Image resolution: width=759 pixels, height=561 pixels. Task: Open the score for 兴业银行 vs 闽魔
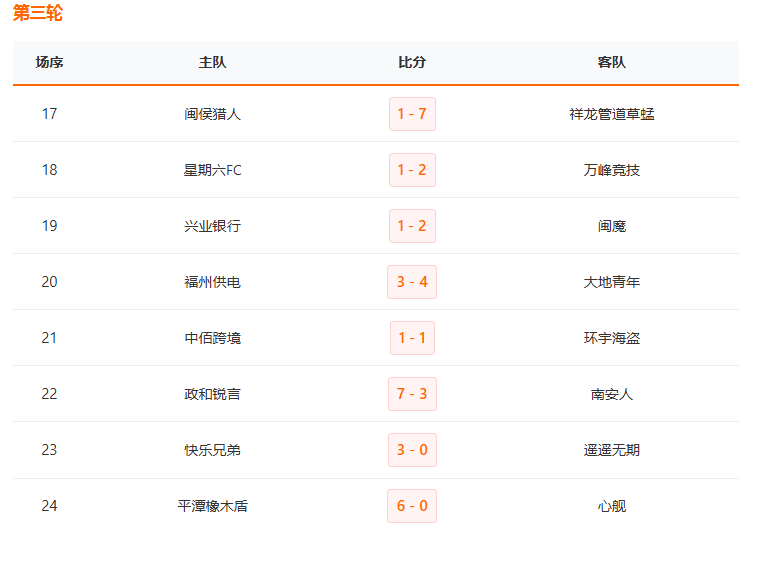coord(412,226)
